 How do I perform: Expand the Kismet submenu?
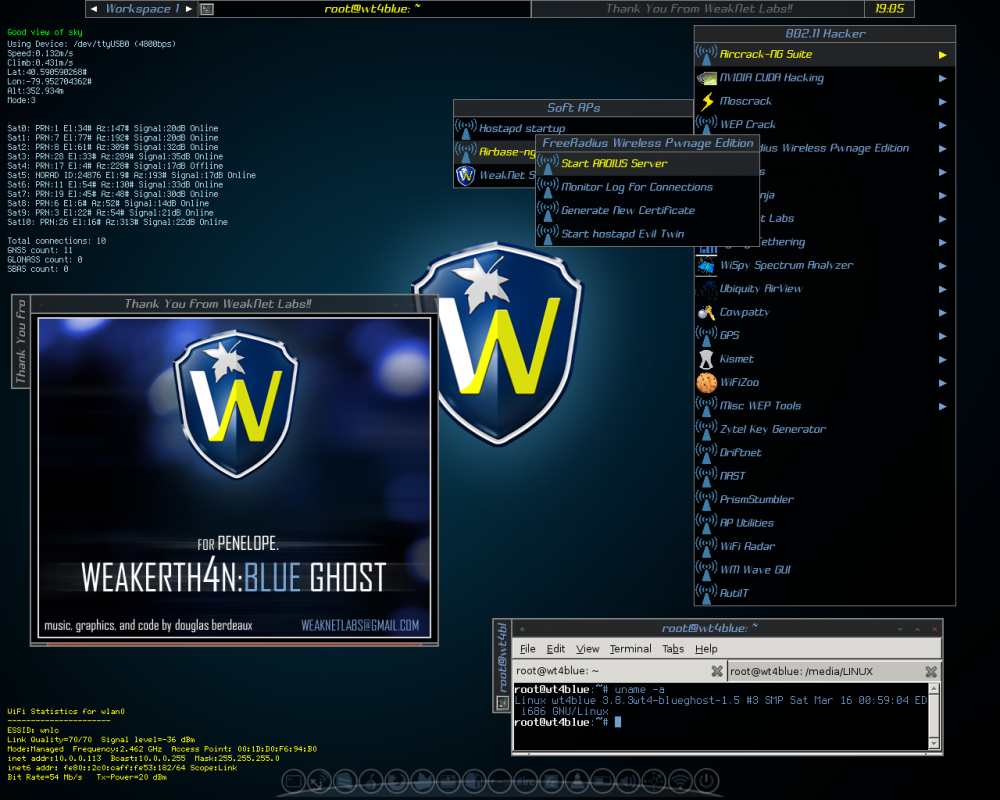(x=825, y=359)
